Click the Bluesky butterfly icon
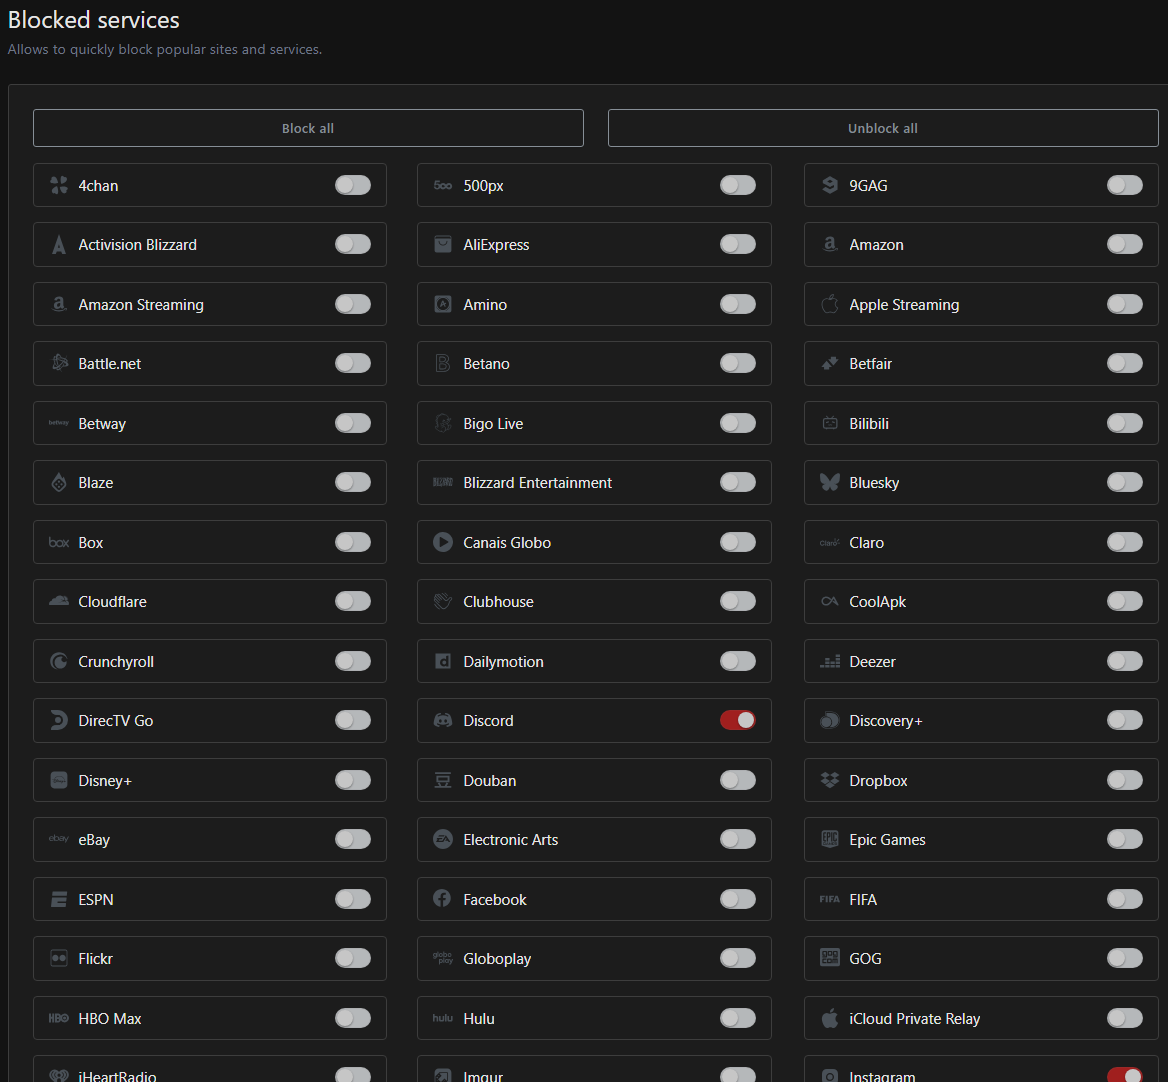Screen dimensions: 1168x1082 click(x=829, y=483)
